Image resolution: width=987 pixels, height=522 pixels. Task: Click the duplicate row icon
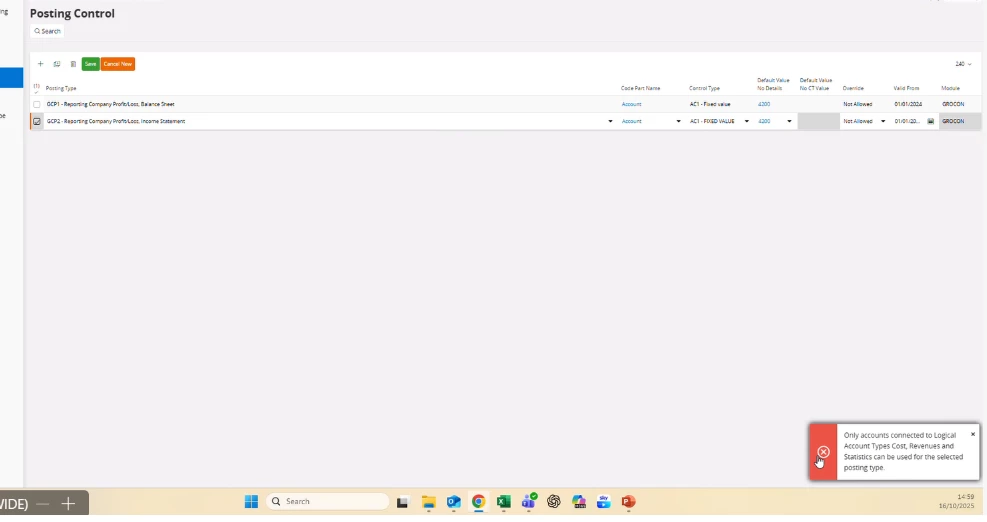(x=57, y=64)
